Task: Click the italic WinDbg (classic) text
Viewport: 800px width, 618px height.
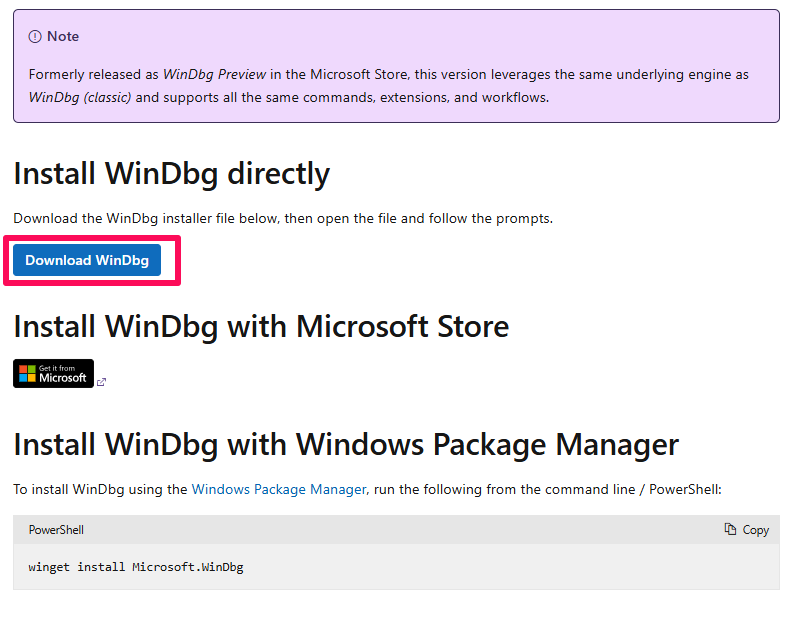Action: point(80,97)
